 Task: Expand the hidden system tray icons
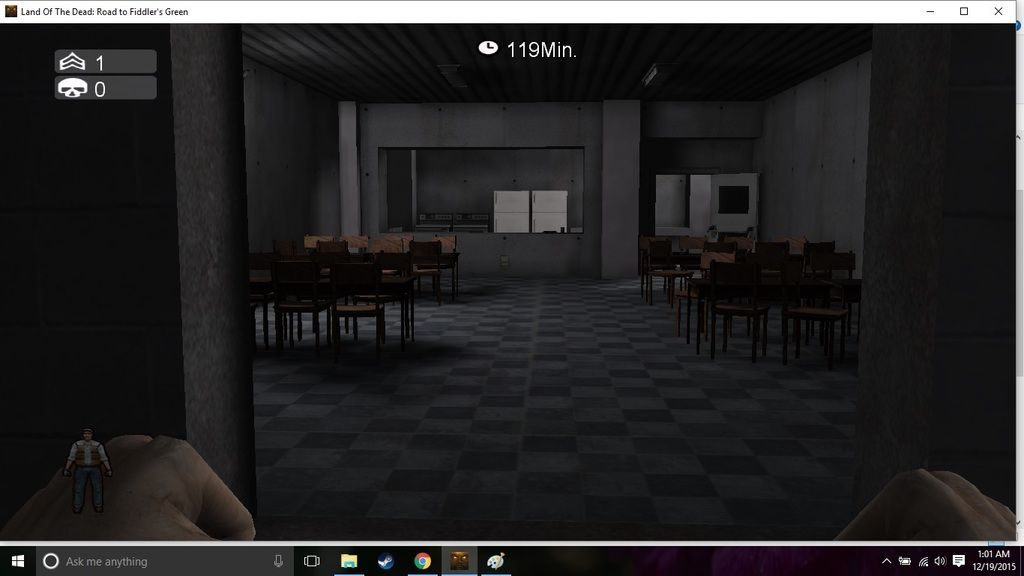tap(887, 561)
